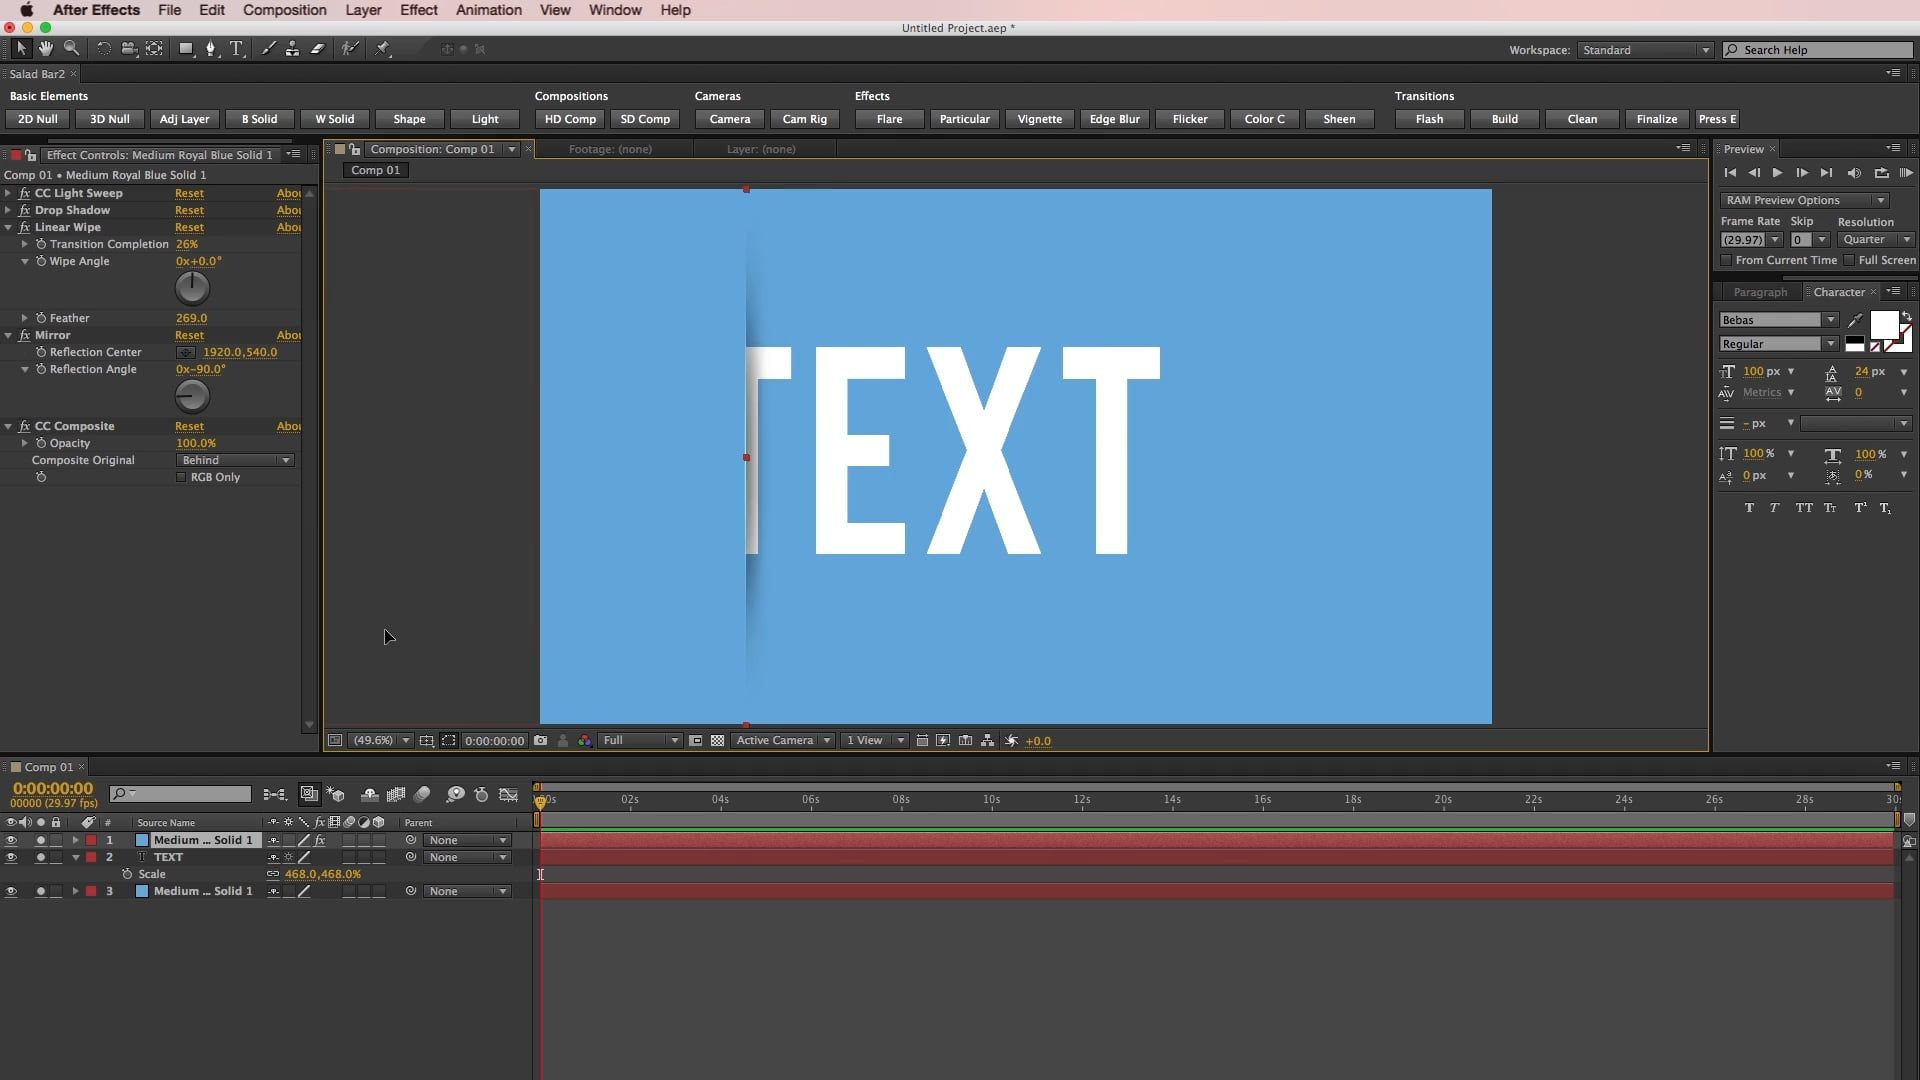Select the Unified Camera tool

pos(129,48)
